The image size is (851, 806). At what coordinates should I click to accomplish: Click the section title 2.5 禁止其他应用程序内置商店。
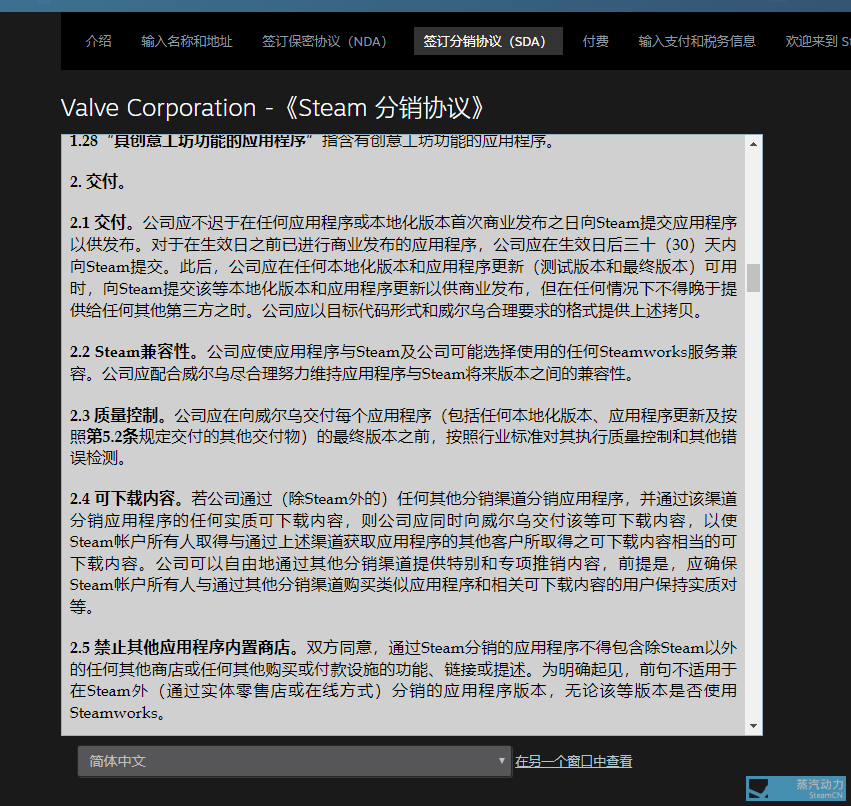tap(185, 647)
